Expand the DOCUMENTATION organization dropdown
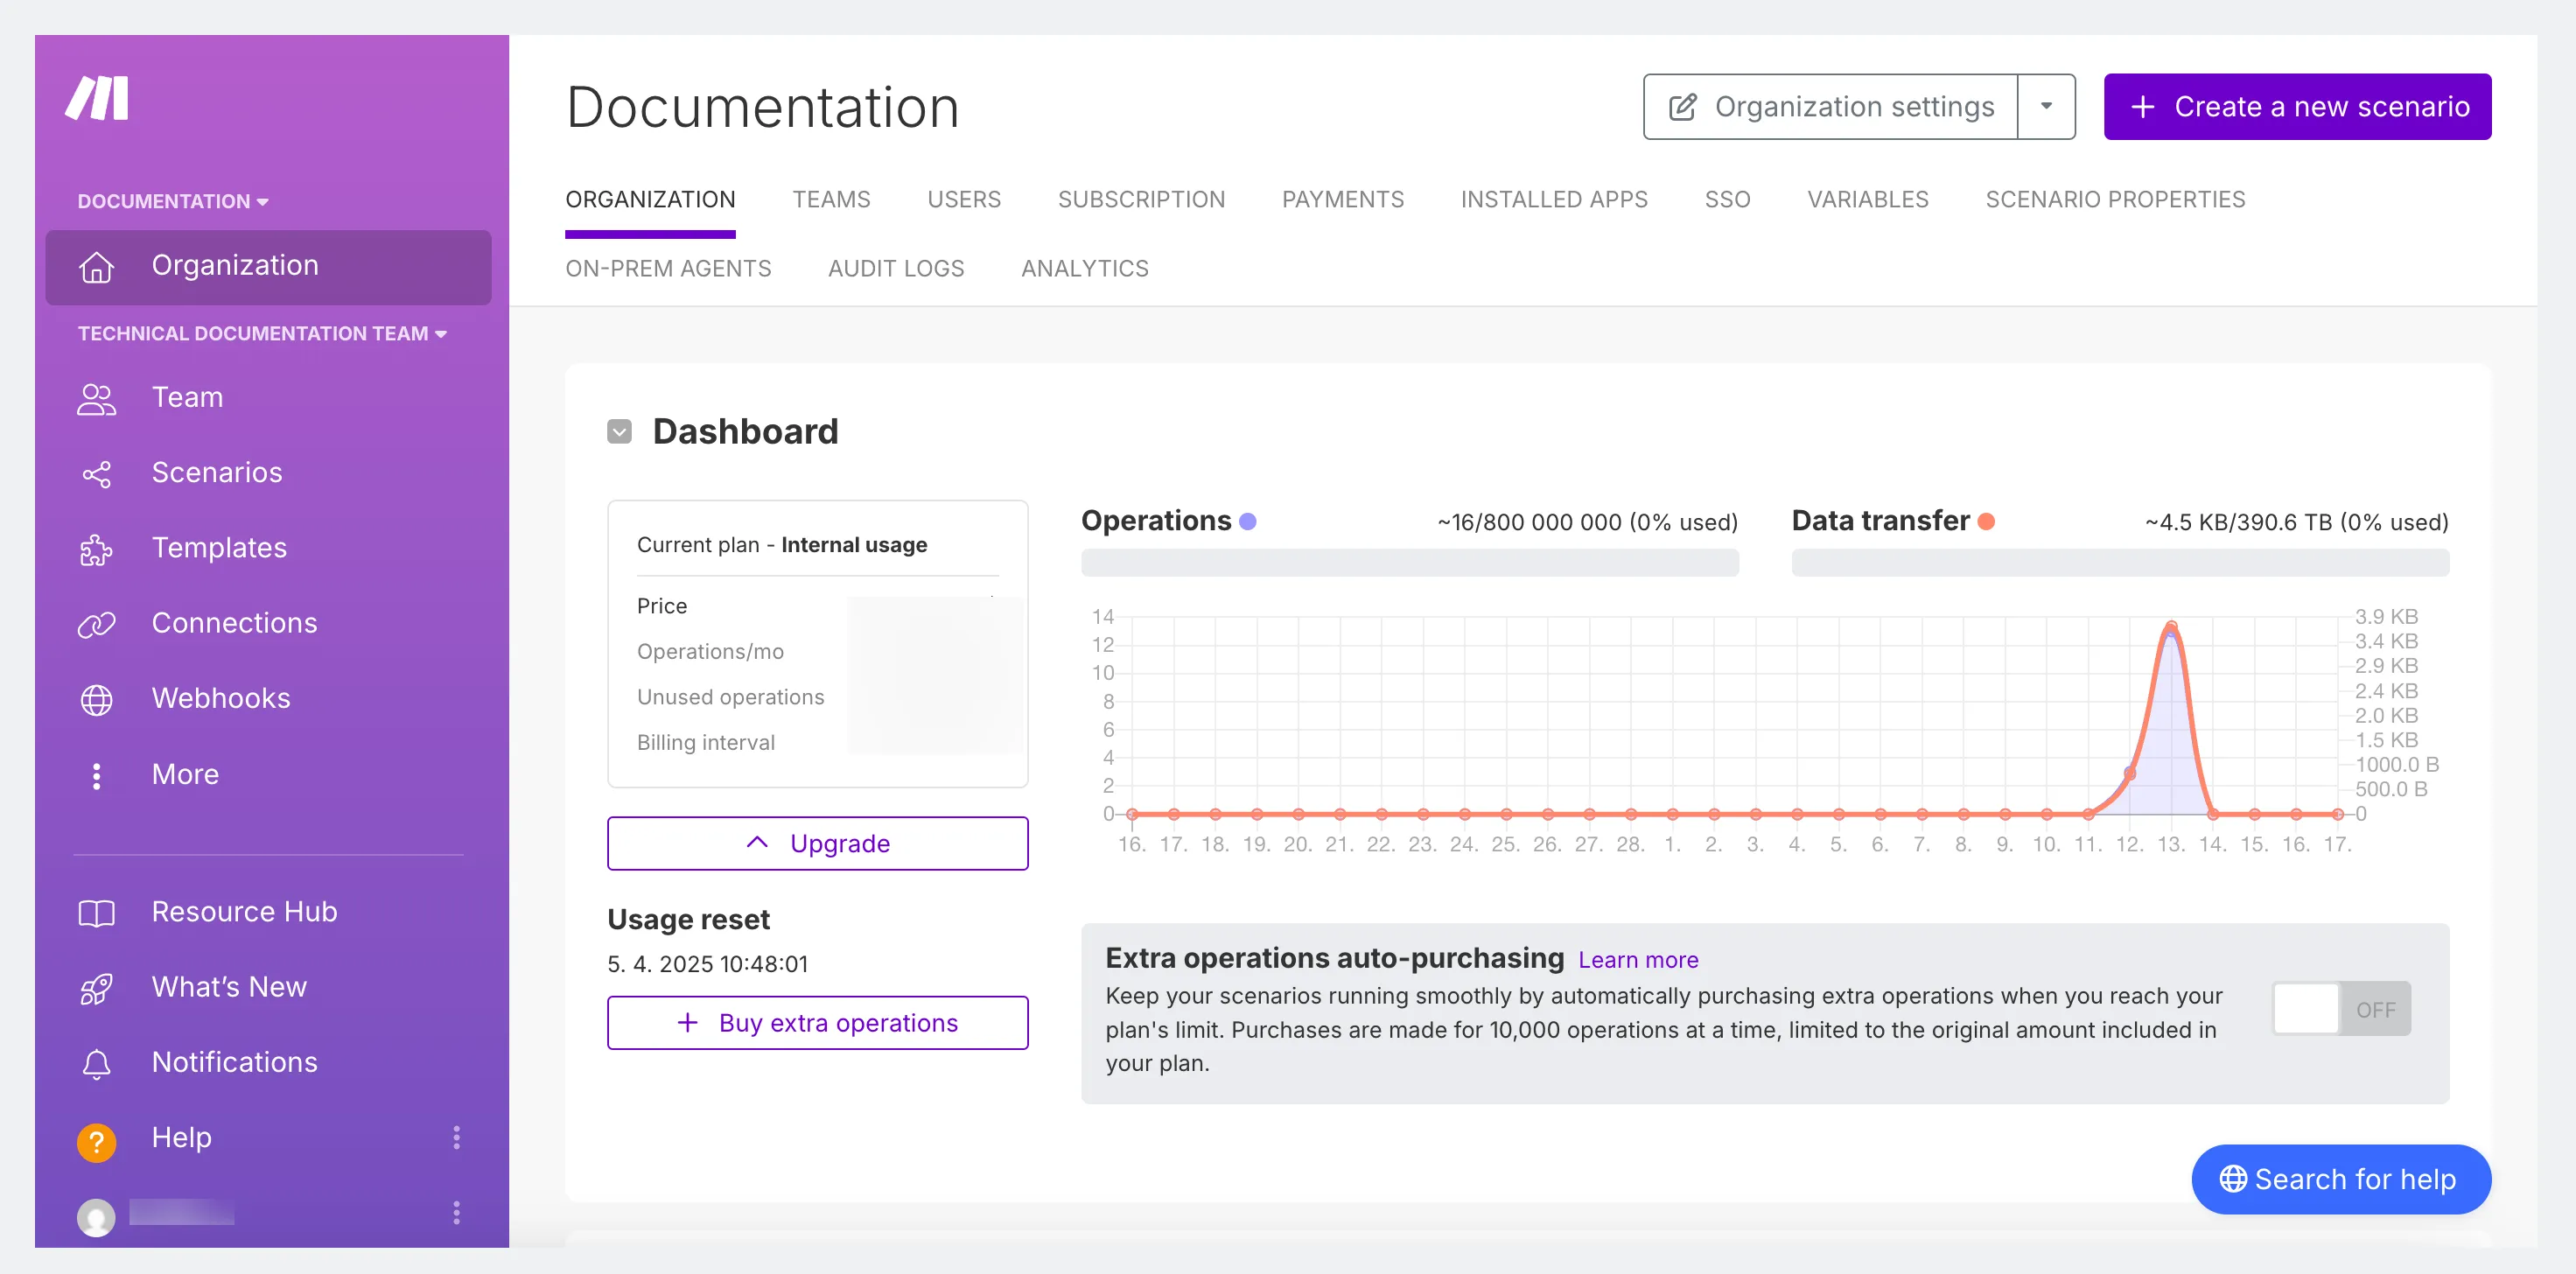The width and height of the screenshot is (2576, 1274). (173, 201)
